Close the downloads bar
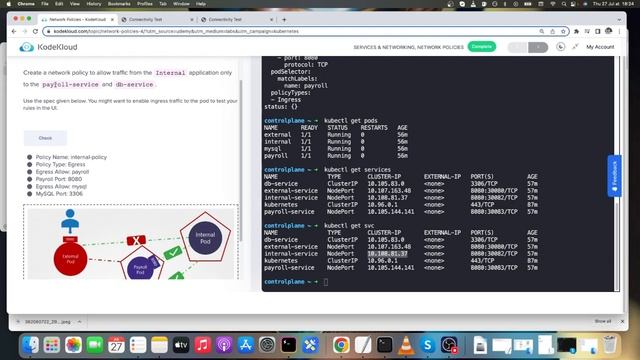The height and width of the screenshot is (360, 640). coord(622,321)
